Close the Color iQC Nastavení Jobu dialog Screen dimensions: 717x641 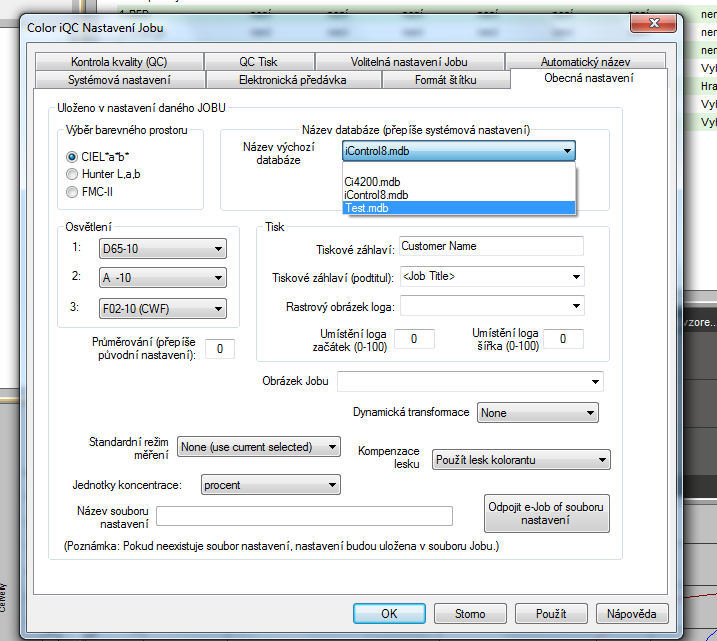653,23
